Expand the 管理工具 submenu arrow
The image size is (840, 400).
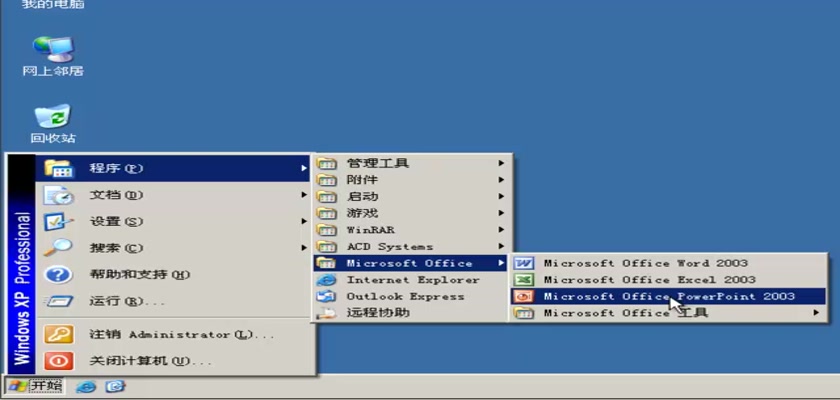(501, 163)
